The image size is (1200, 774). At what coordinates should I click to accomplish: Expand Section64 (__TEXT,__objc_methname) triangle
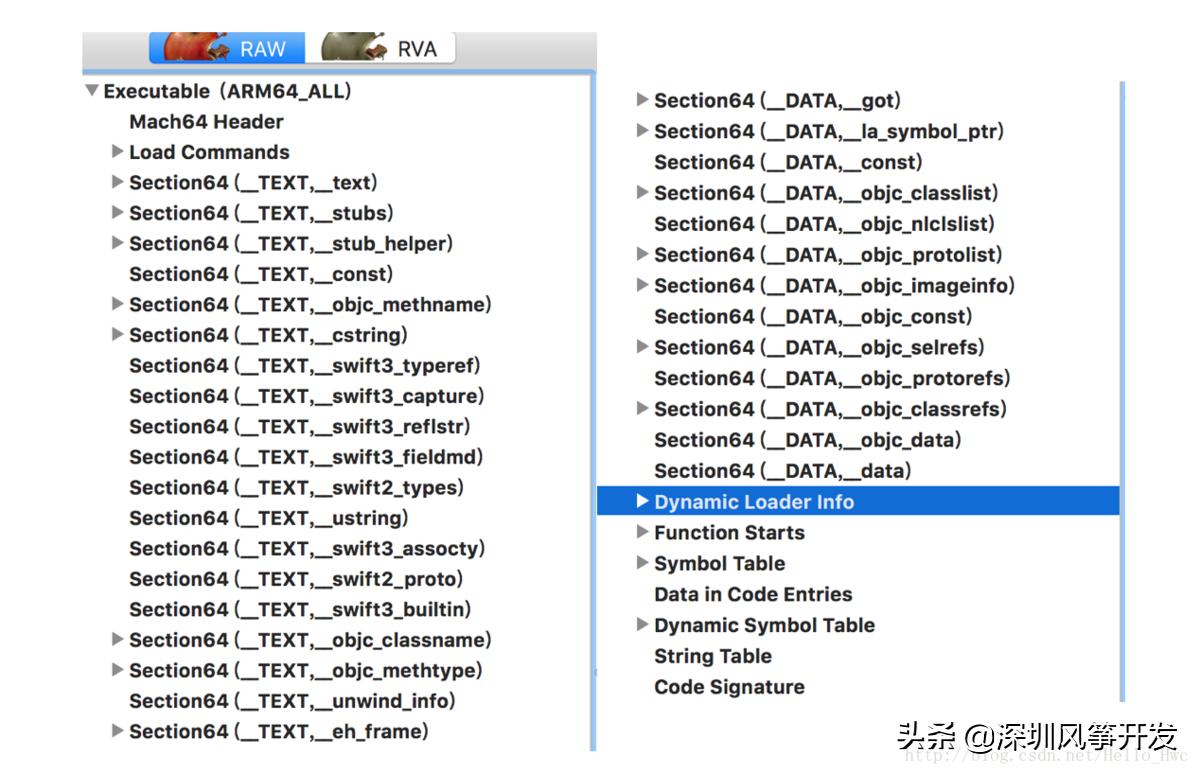[117, 305]
